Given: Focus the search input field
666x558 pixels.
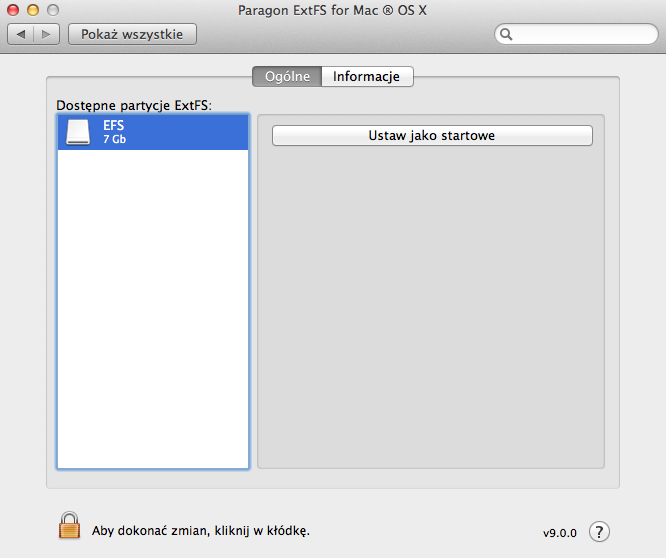Looking at the screenshot, I should (x=576, y=34).
